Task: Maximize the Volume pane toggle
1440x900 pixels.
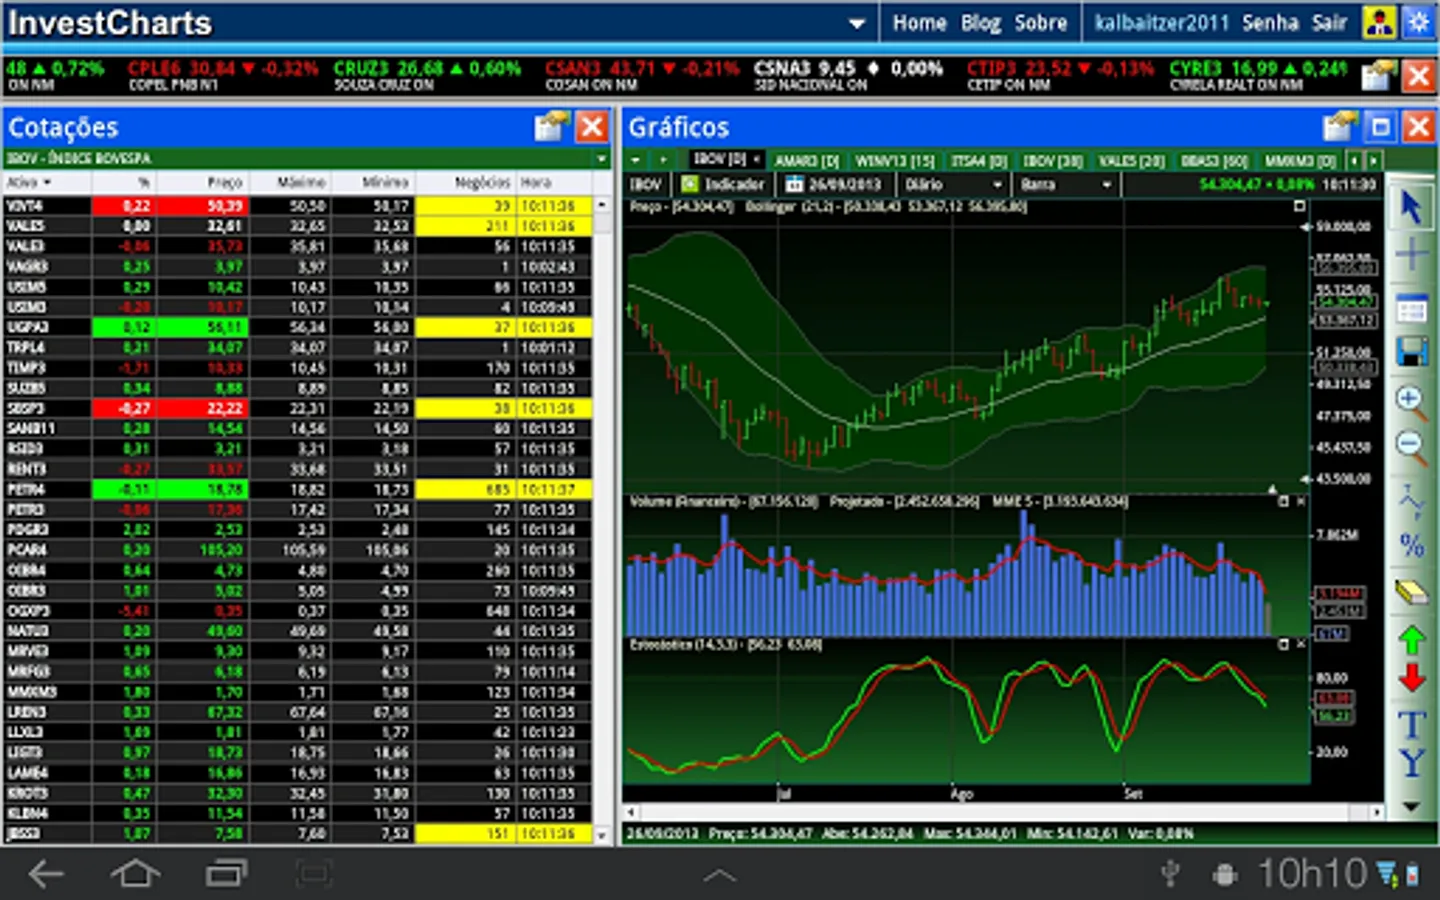Action: (1284, 501)
